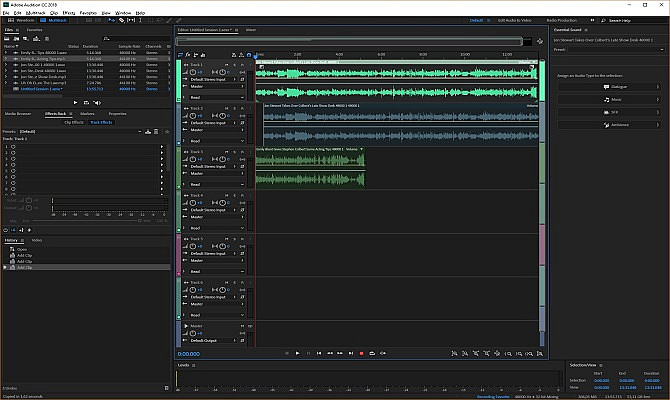
Task: Open the Track 2 Read automation mode dropdown
Action: click(216, 141)
